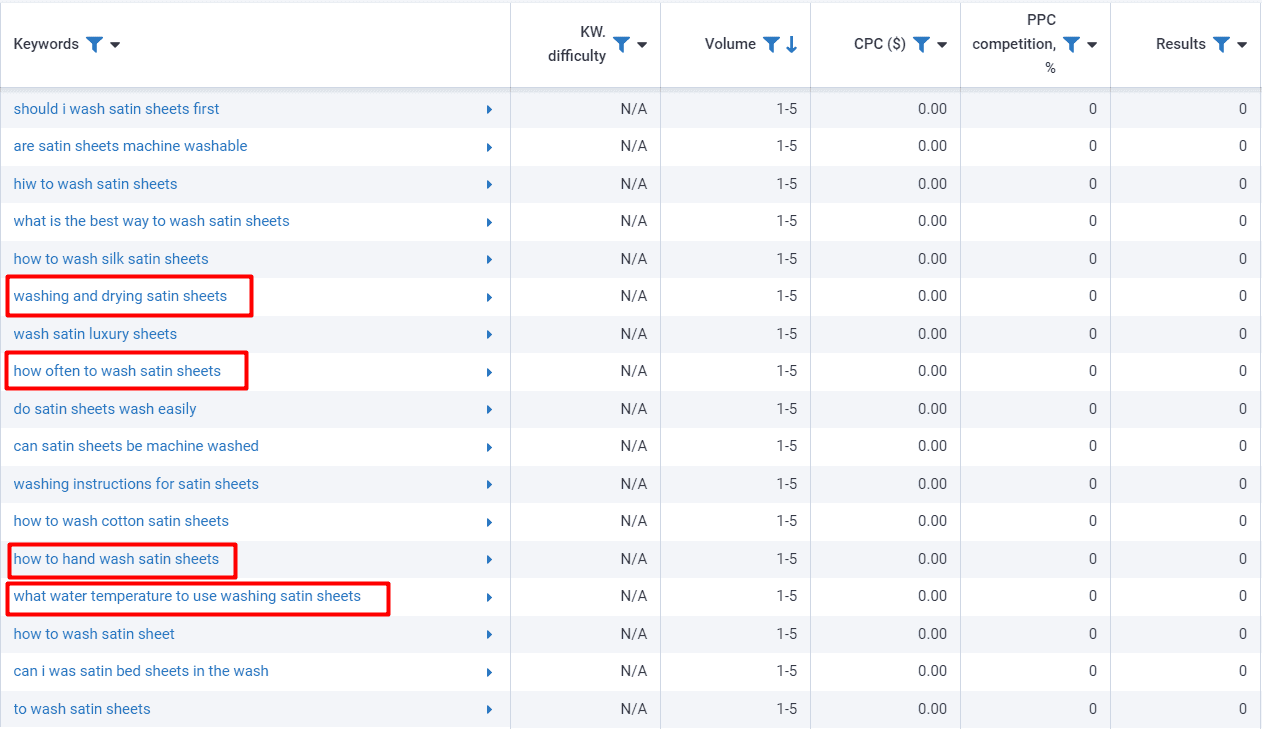Image resolution: width=1262 pixels, height=729 pixels.
Task: Open keyword 'are satin sheets machine washable'
Action: pyautogui.click(x=130, y=146)
